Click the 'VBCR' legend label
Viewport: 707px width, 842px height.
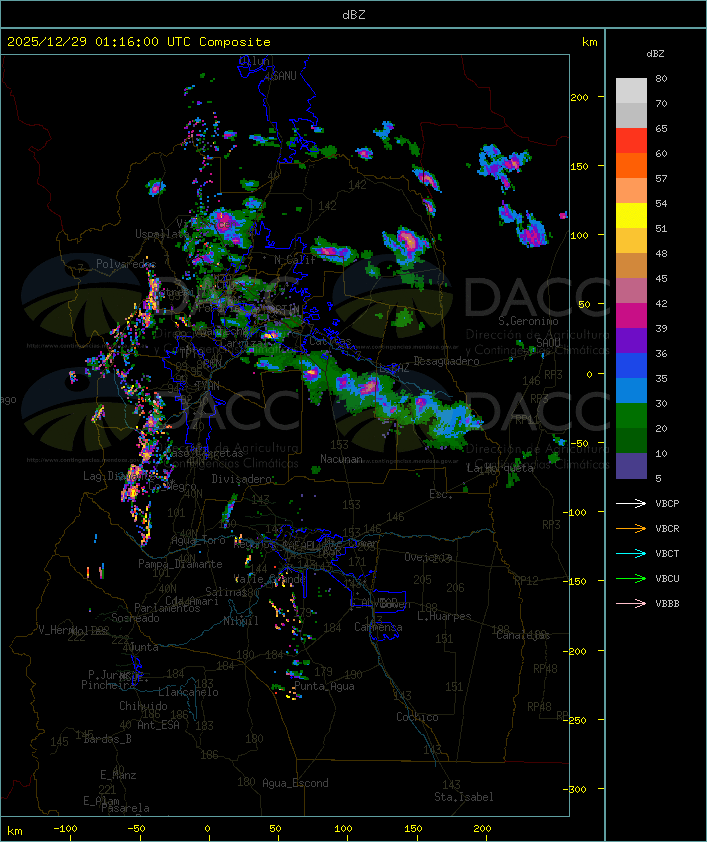667,528
